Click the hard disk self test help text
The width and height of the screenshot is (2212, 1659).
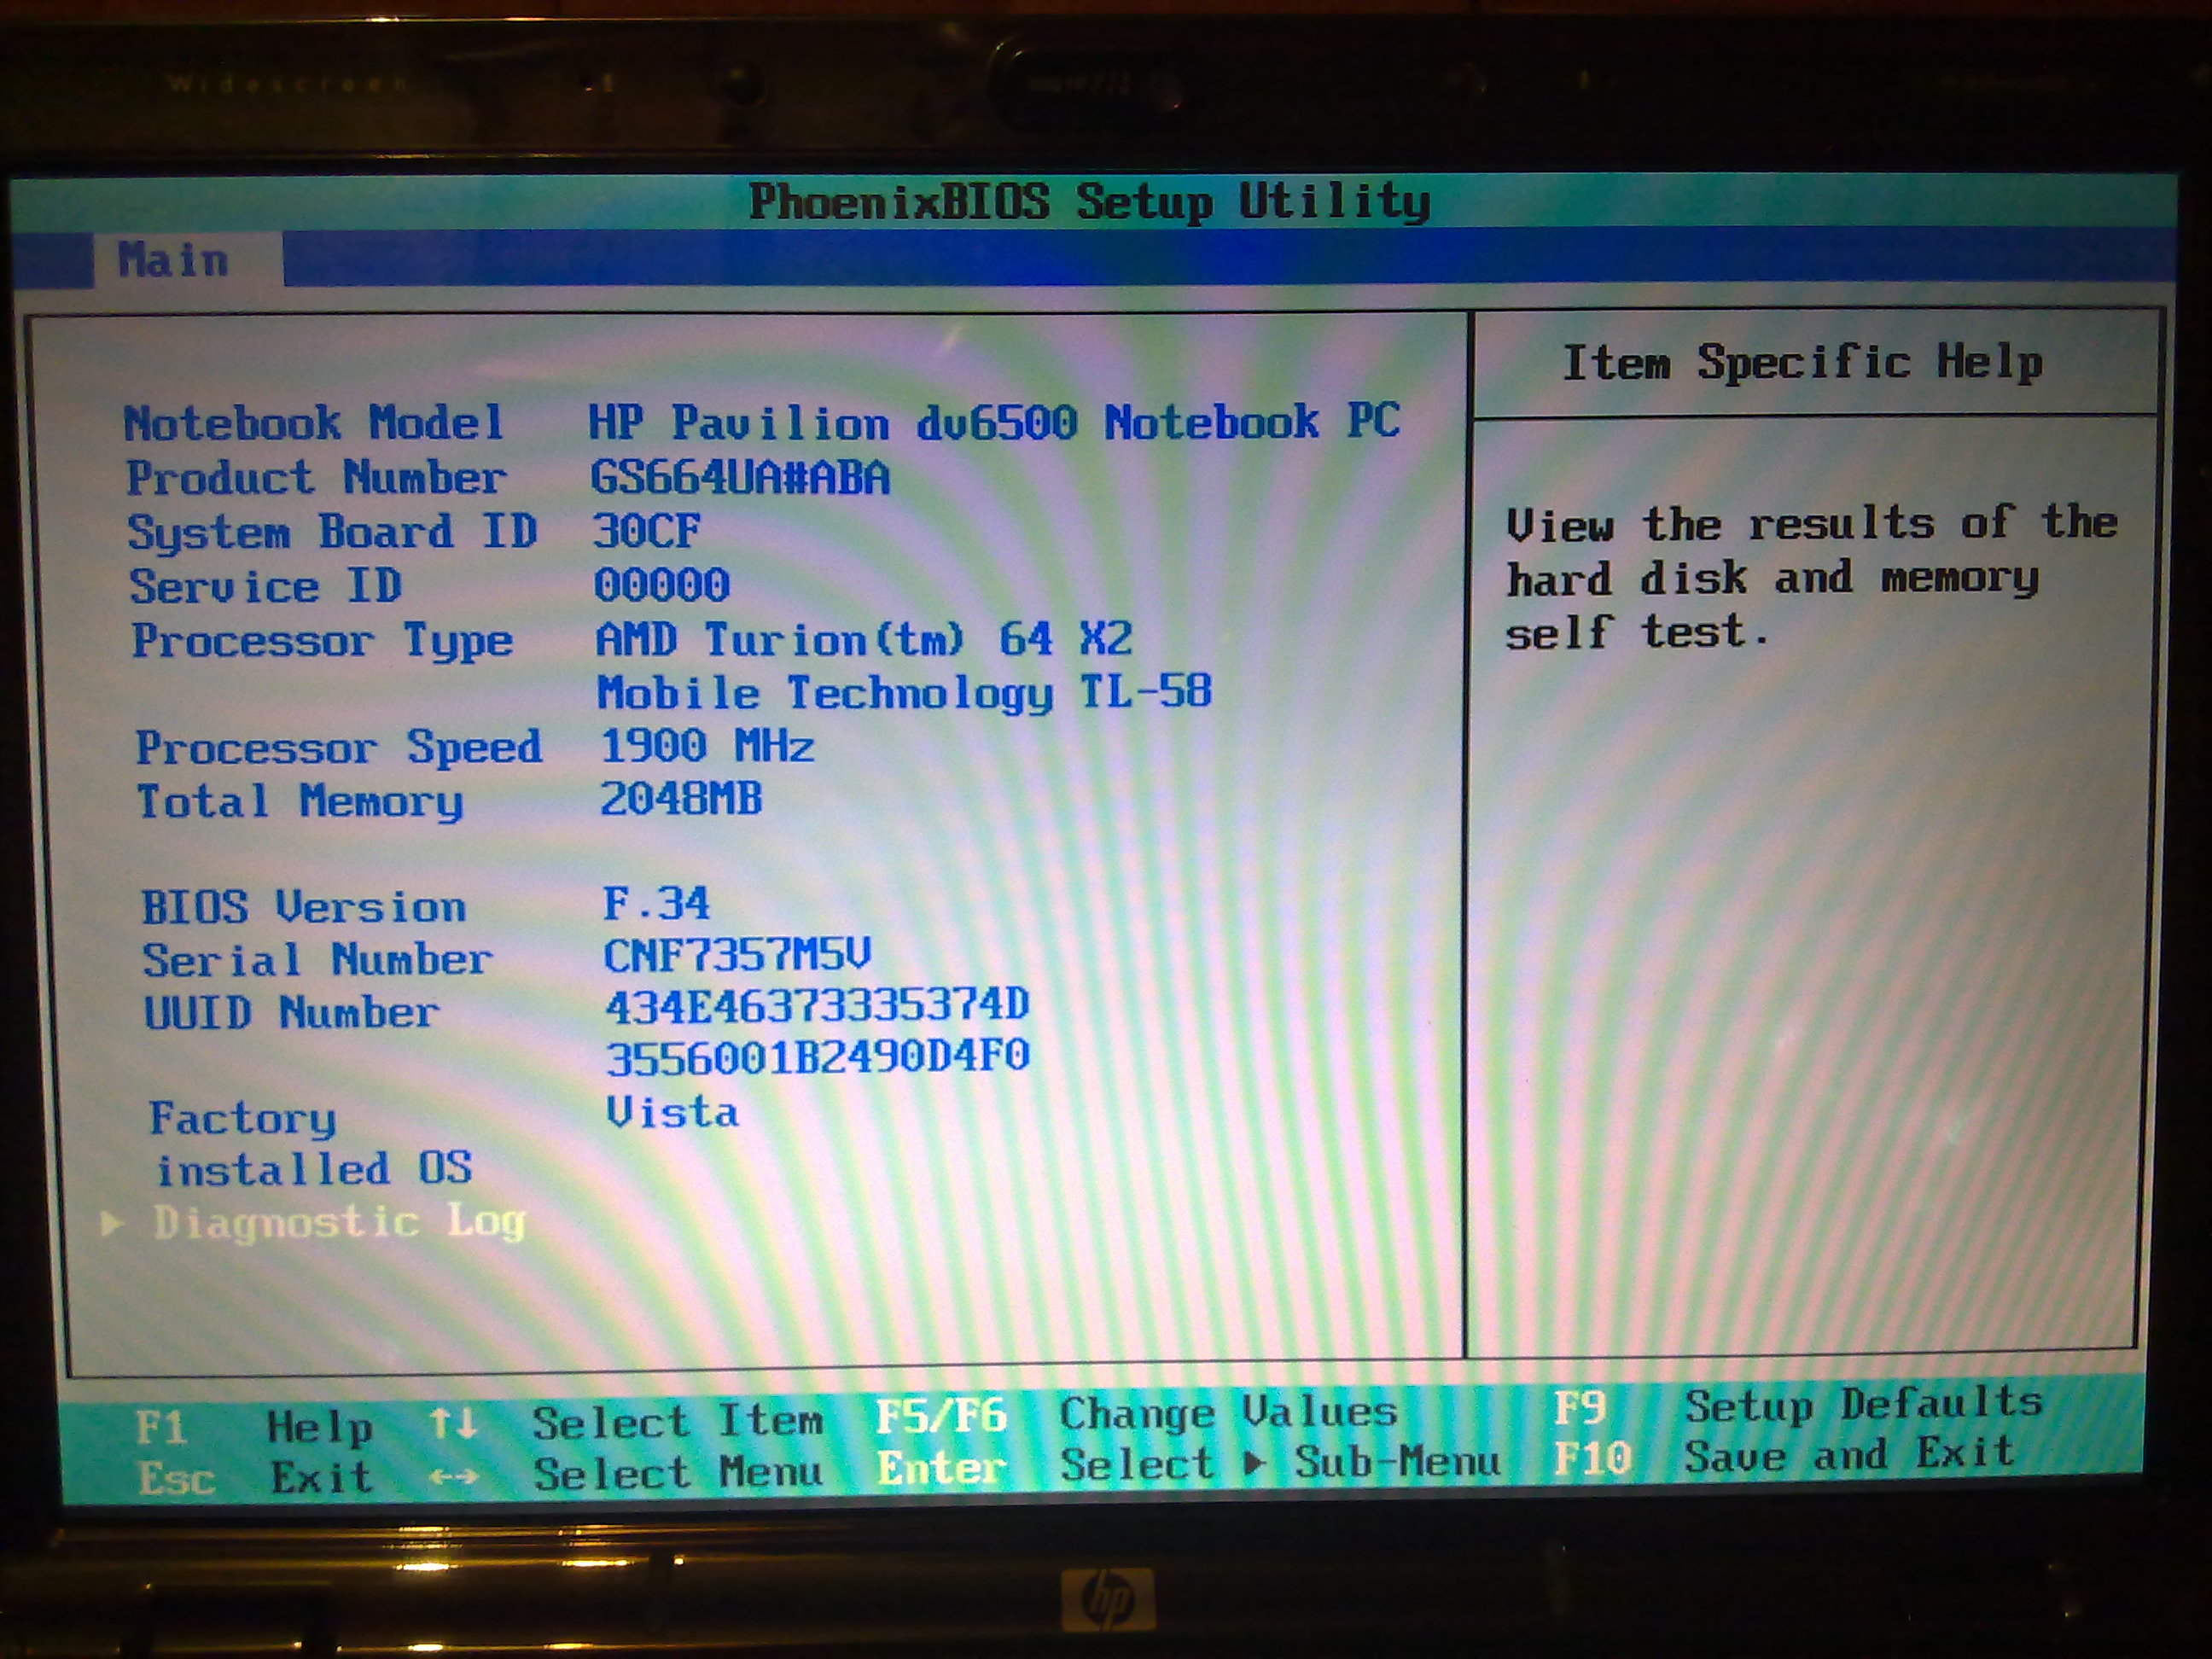1812,578
